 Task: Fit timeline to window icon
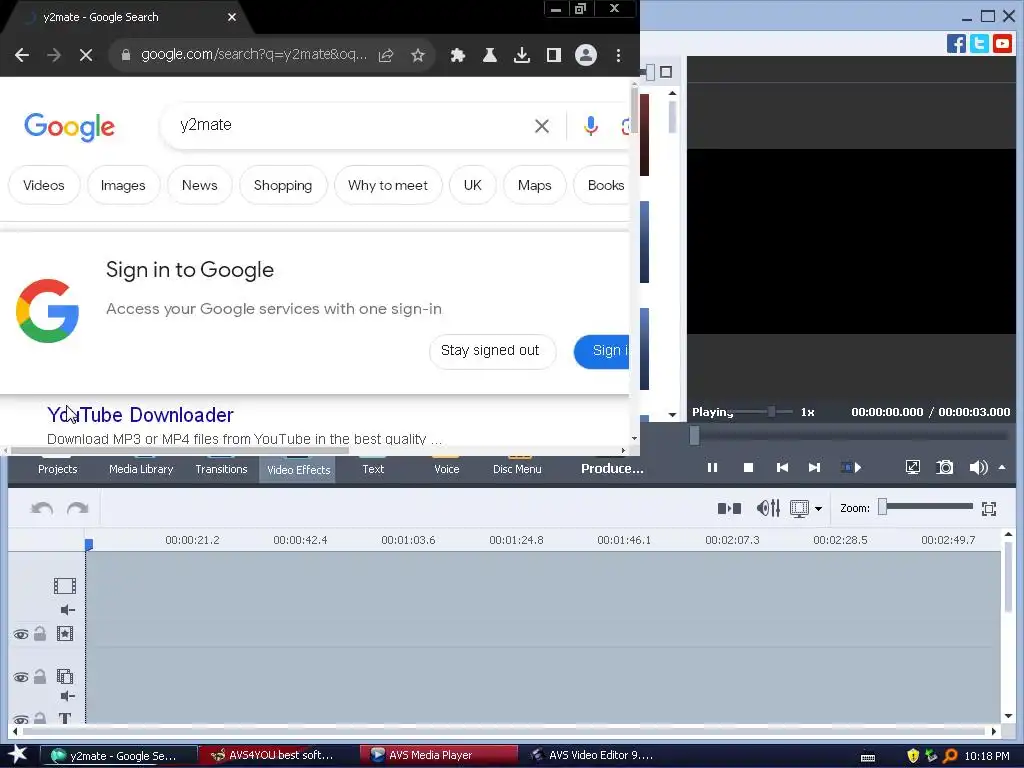coord(989,509)
